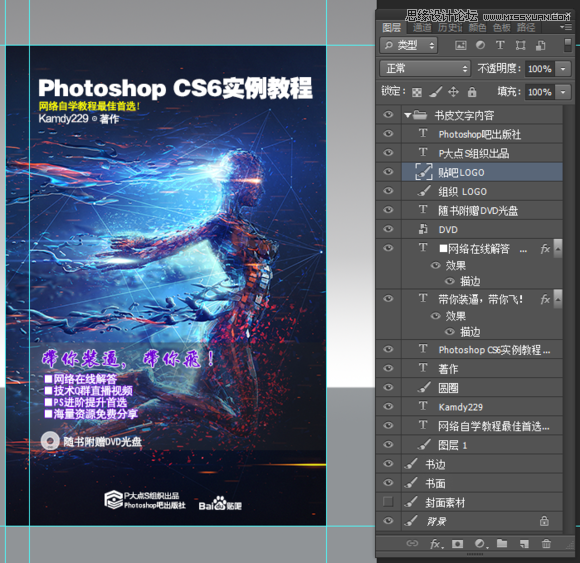Click lock transparent pixels icon
This screenshot has height=563, width=580.
point(417,92)
